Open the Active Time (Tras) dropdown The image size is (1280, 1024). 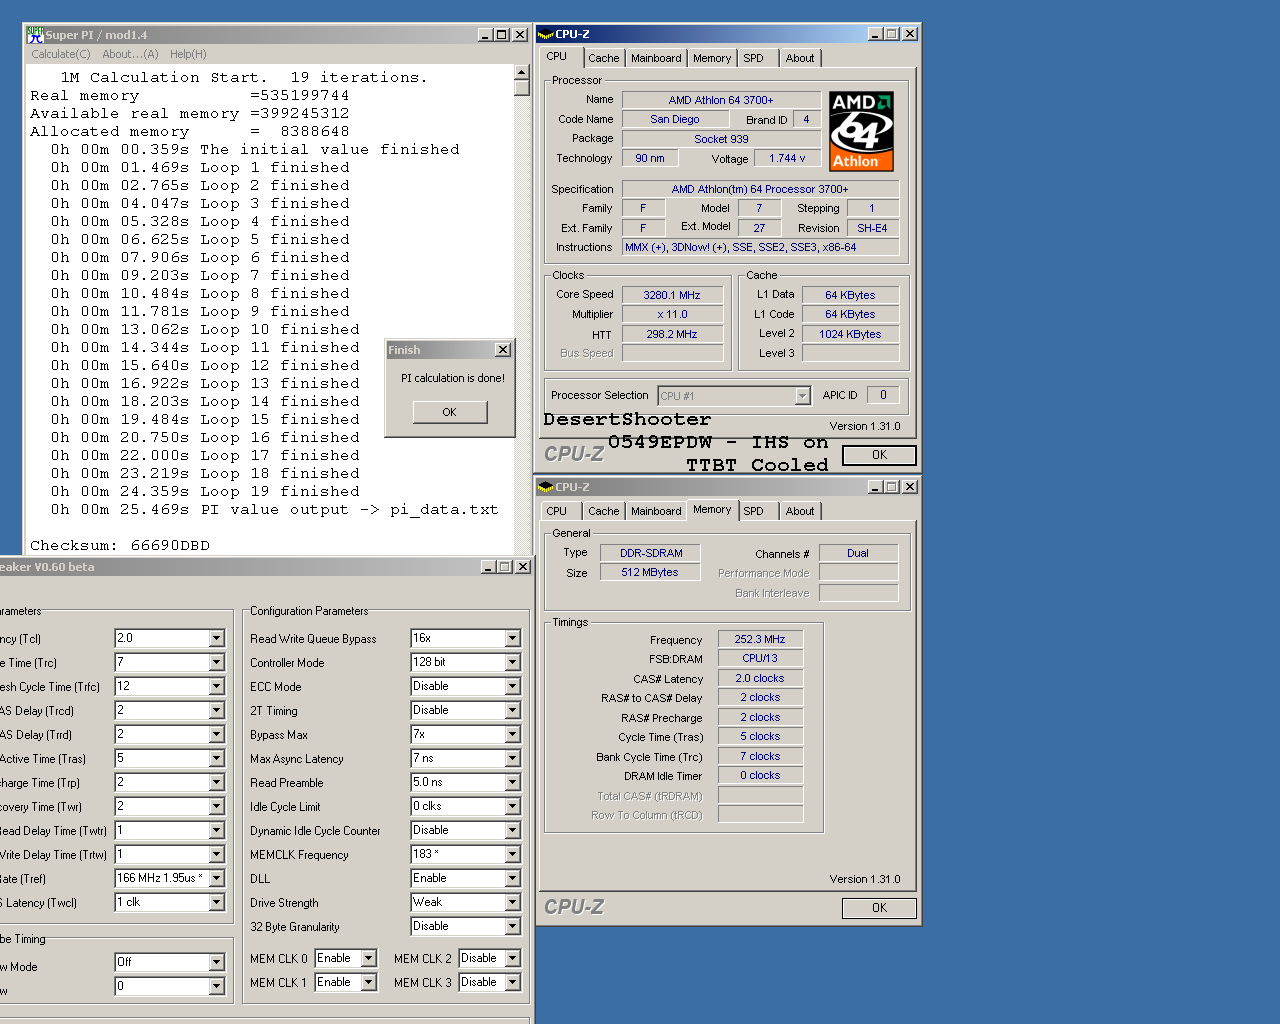pos(217,758)
